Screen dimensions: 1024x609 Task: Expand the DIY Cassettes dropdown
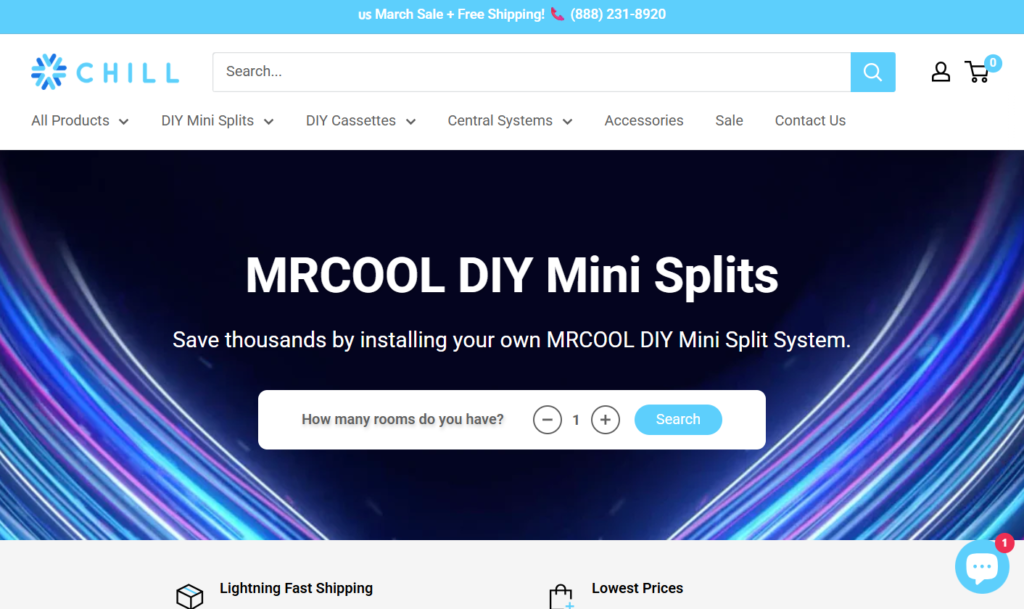tap(360, 121)
